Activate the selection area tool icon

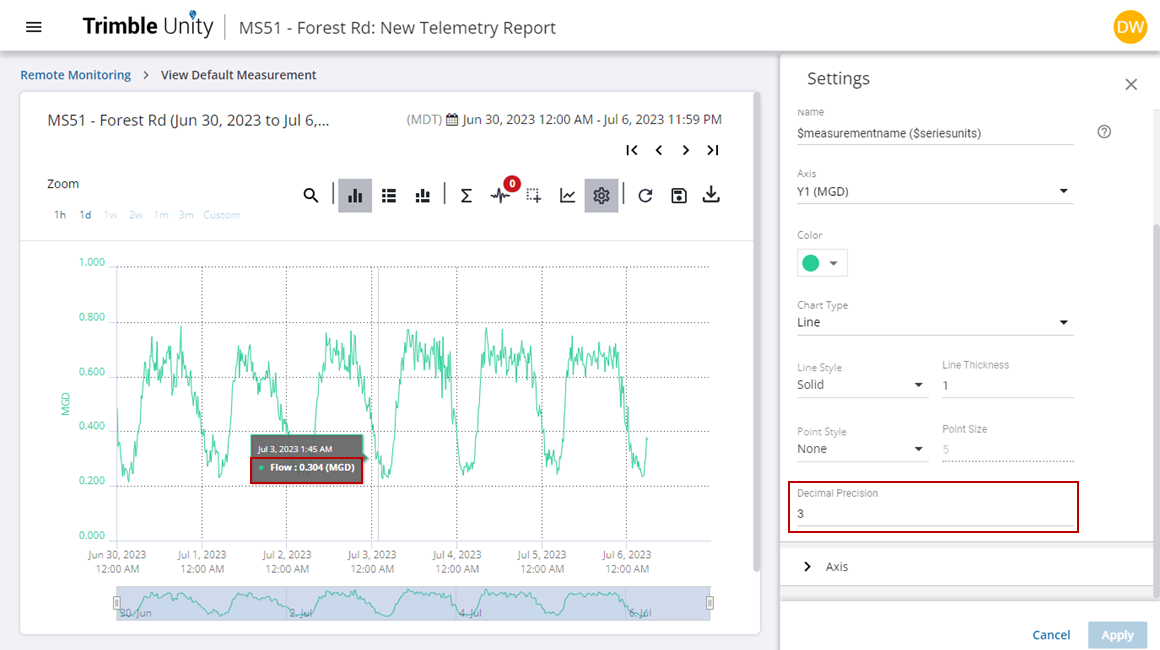534,196
